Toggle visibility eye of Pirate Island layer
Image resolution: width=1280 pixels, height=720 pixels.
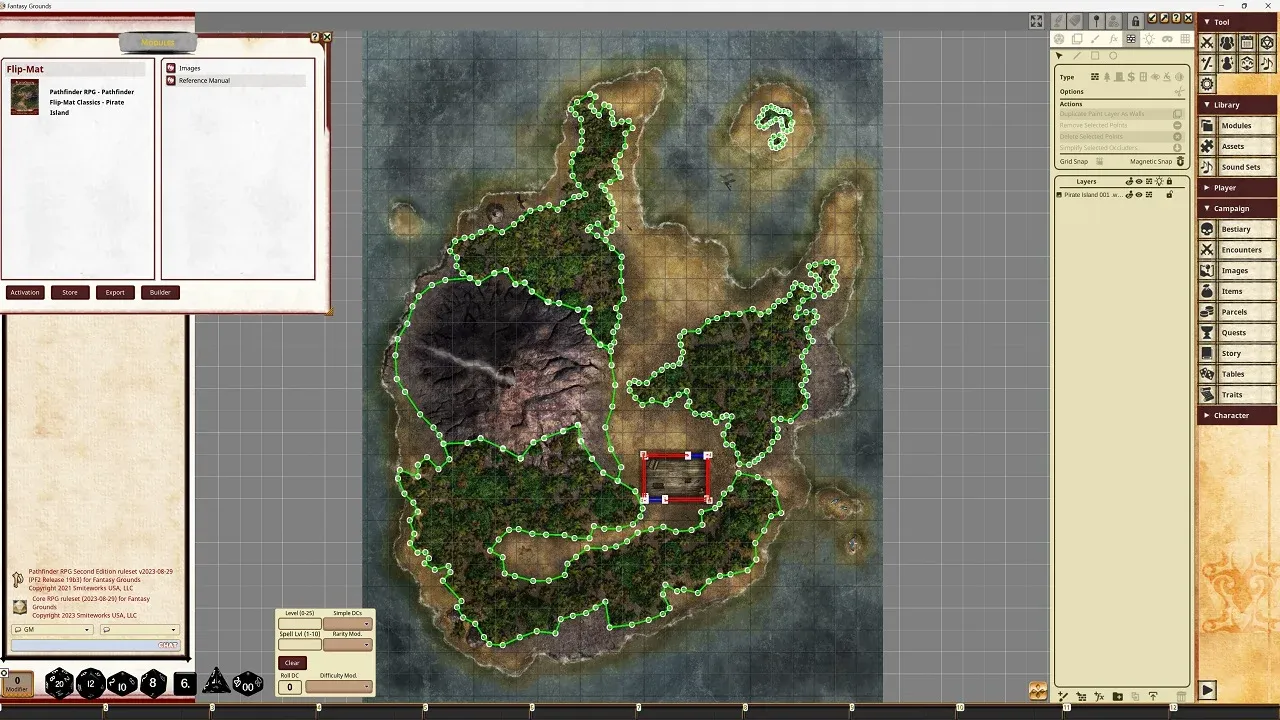(1139, 195)
